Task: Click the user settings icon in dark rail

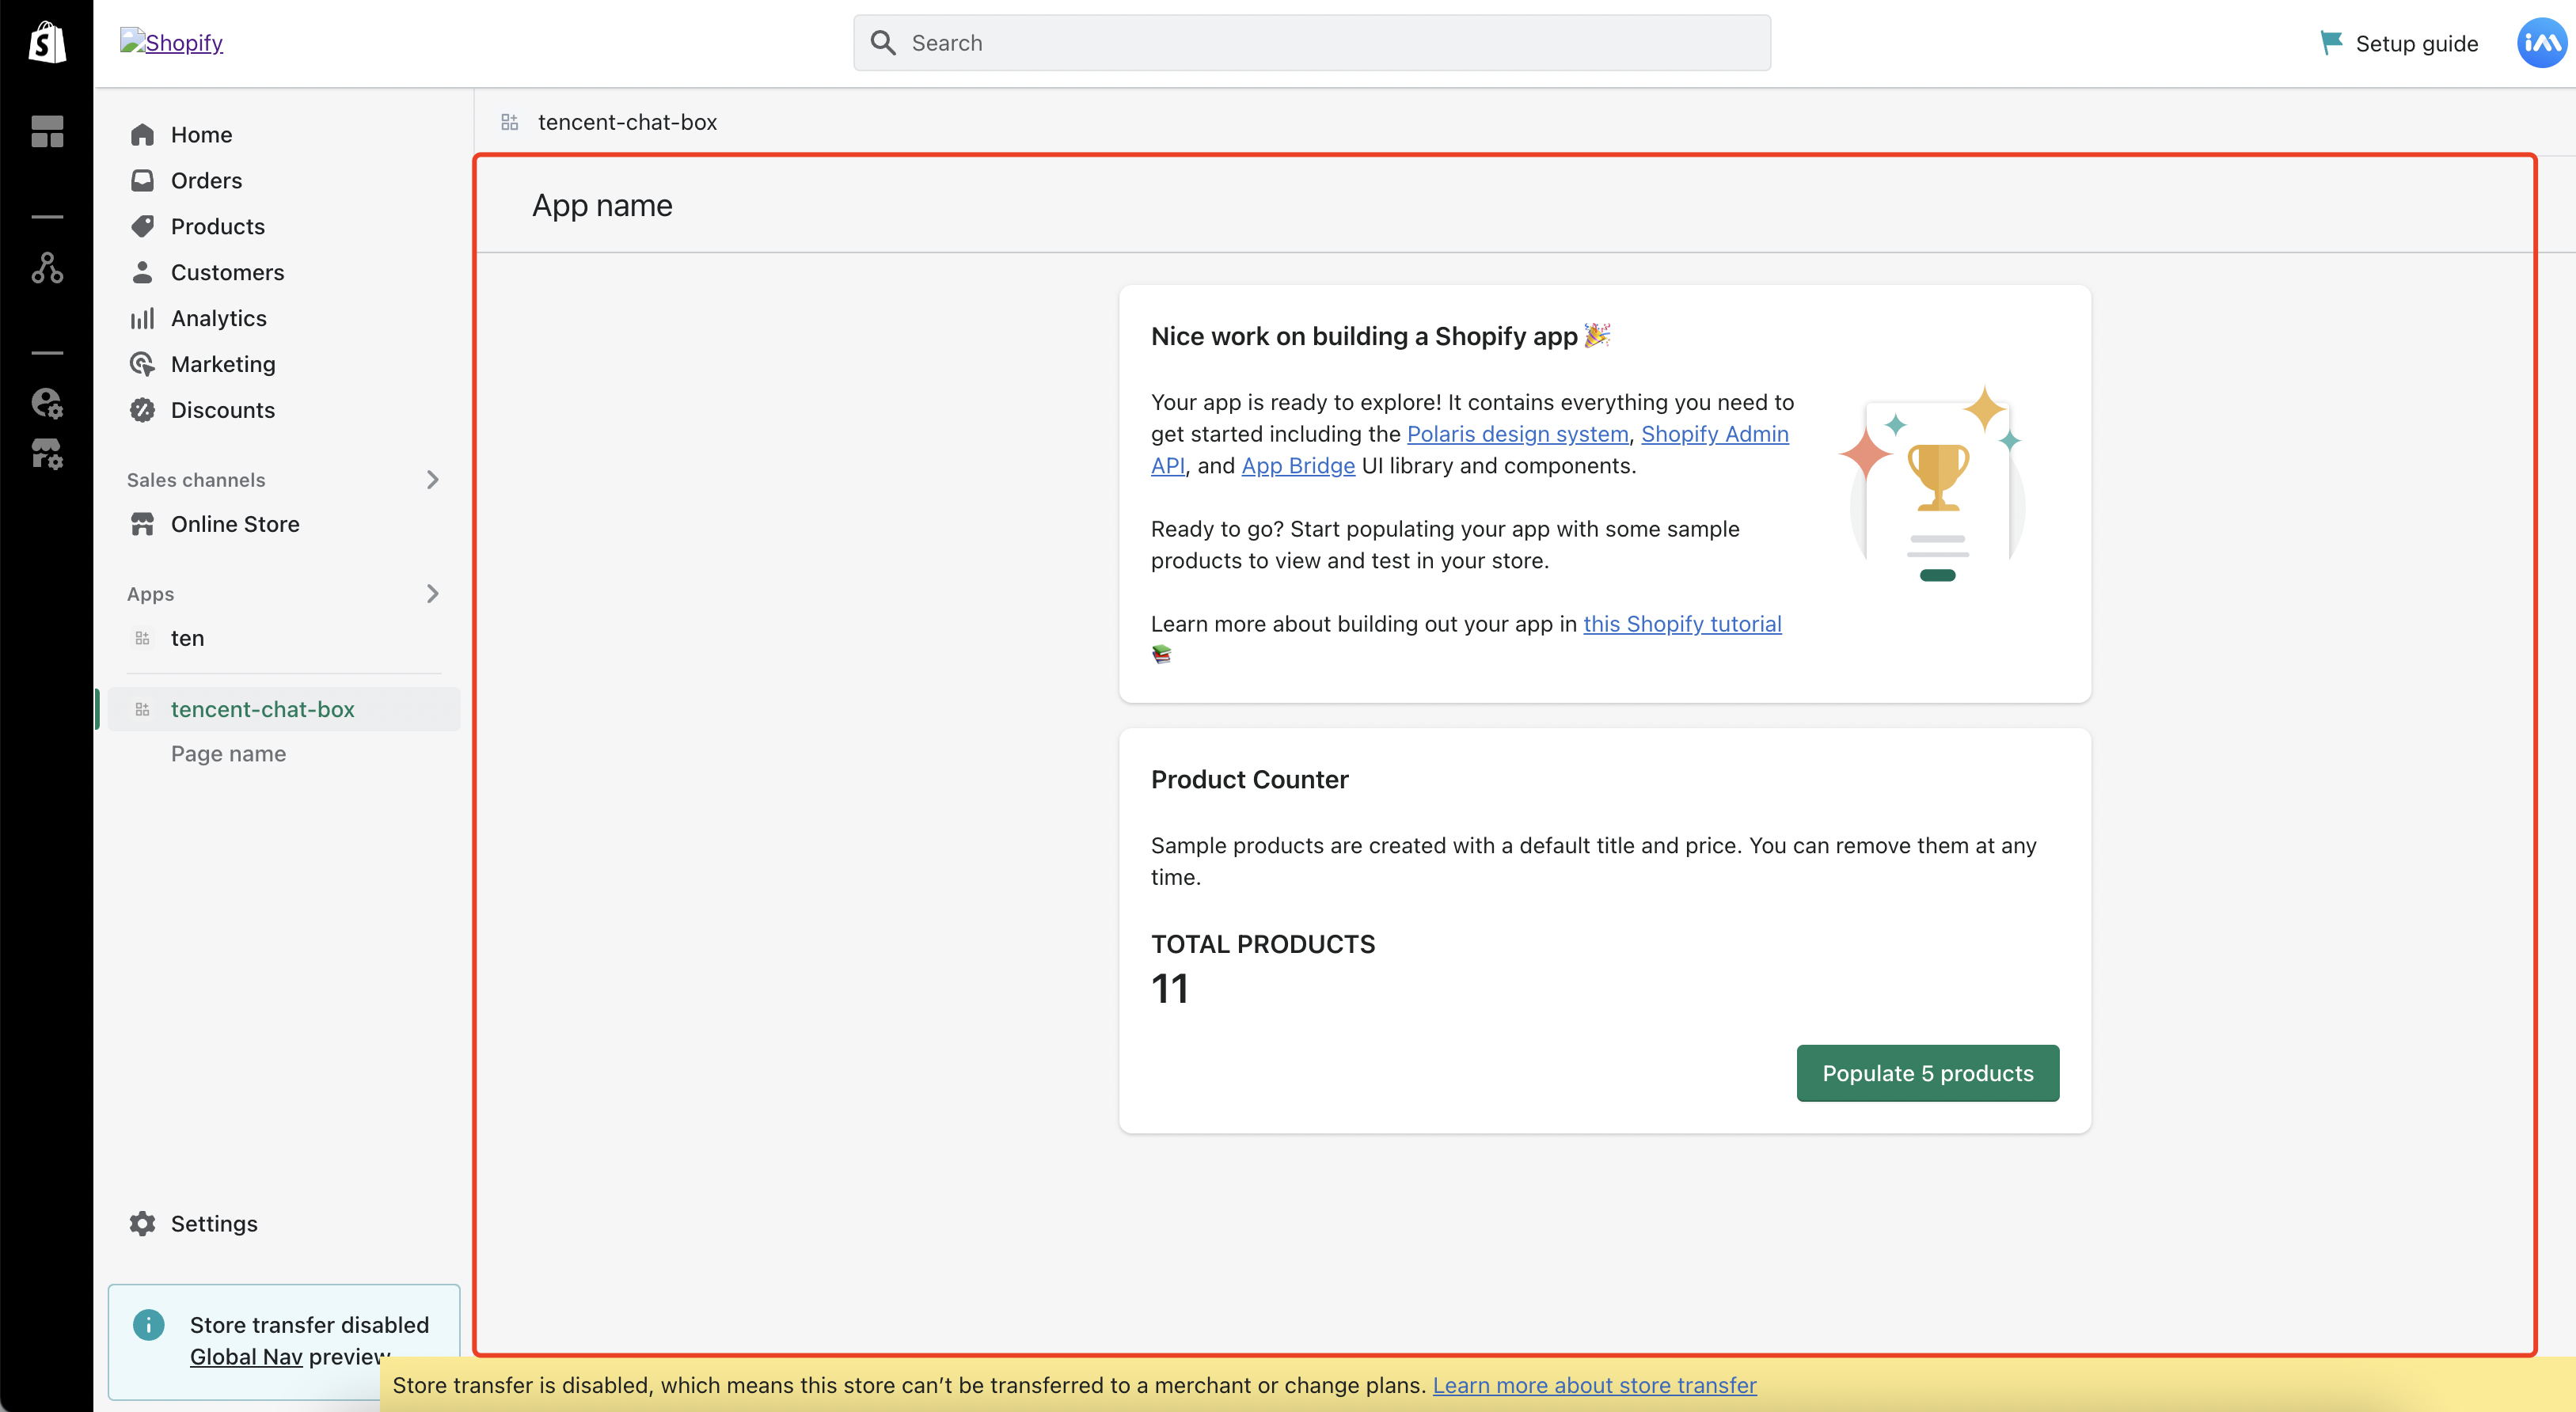Action: [x=47, y=403]
